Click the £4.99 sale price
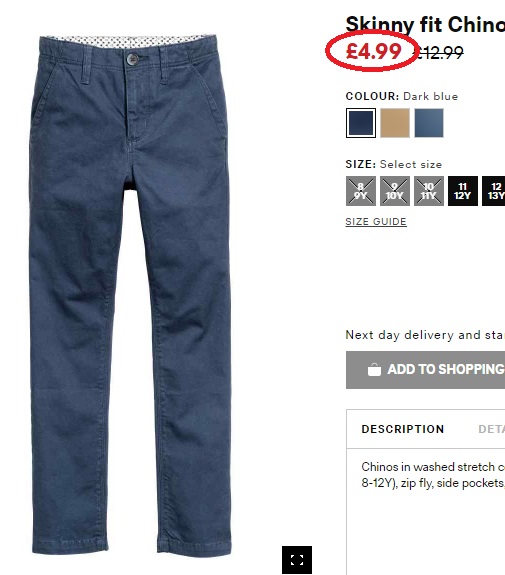Screen dimensions: 505x575 tap(373, 51)
